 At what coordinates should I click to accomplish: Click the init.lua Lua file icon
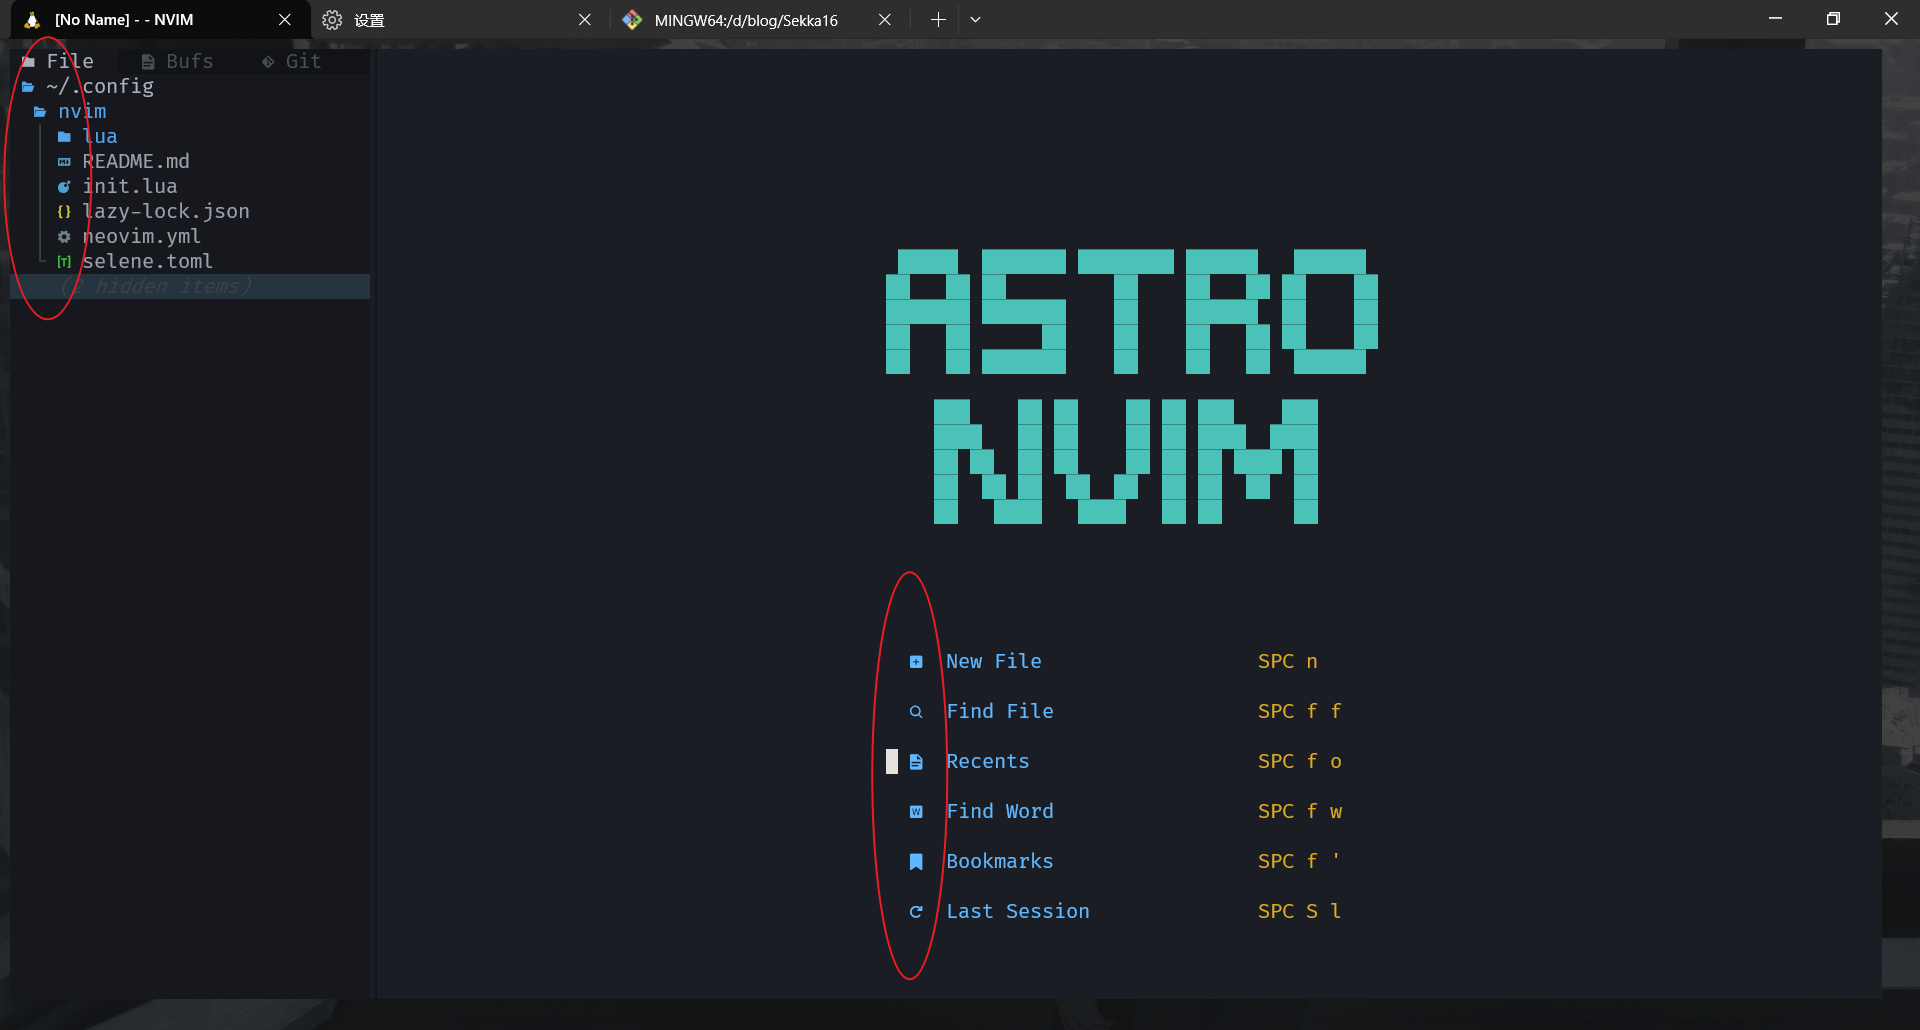64,187
